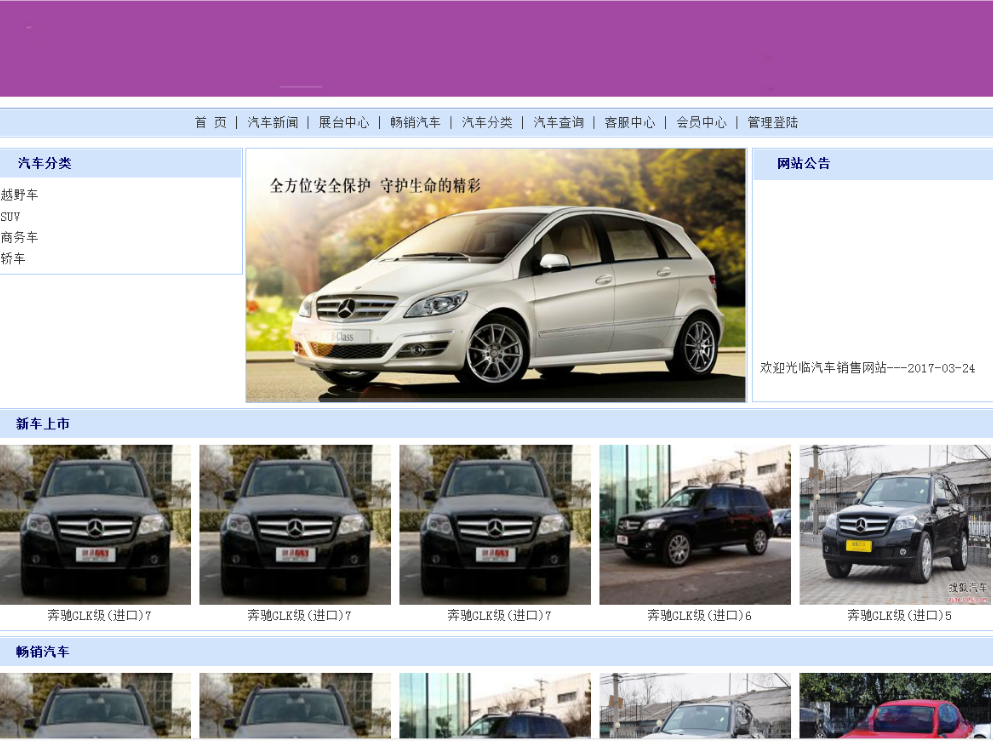
Task: Open first black car thumbnail in 畅销汽车 row
Action: (x=95, y=706)
